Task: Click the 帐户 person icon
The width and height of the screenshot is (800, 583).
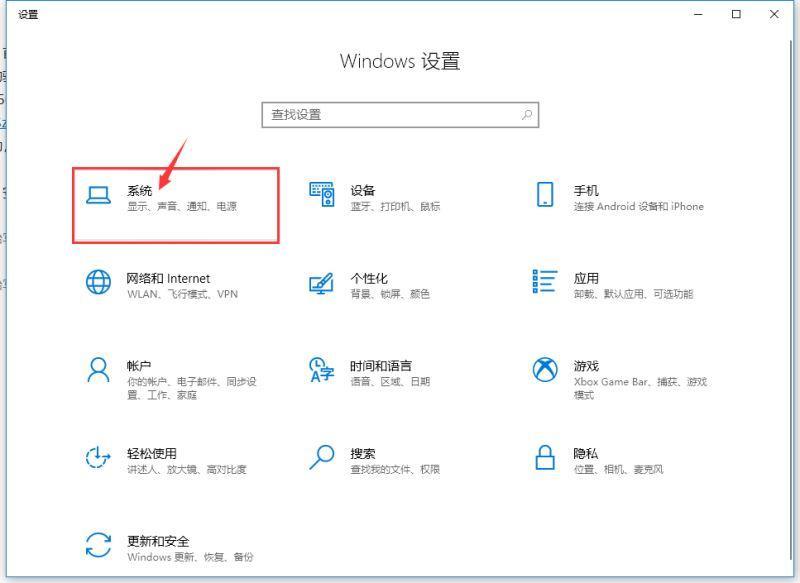Action: coord(98,370)
